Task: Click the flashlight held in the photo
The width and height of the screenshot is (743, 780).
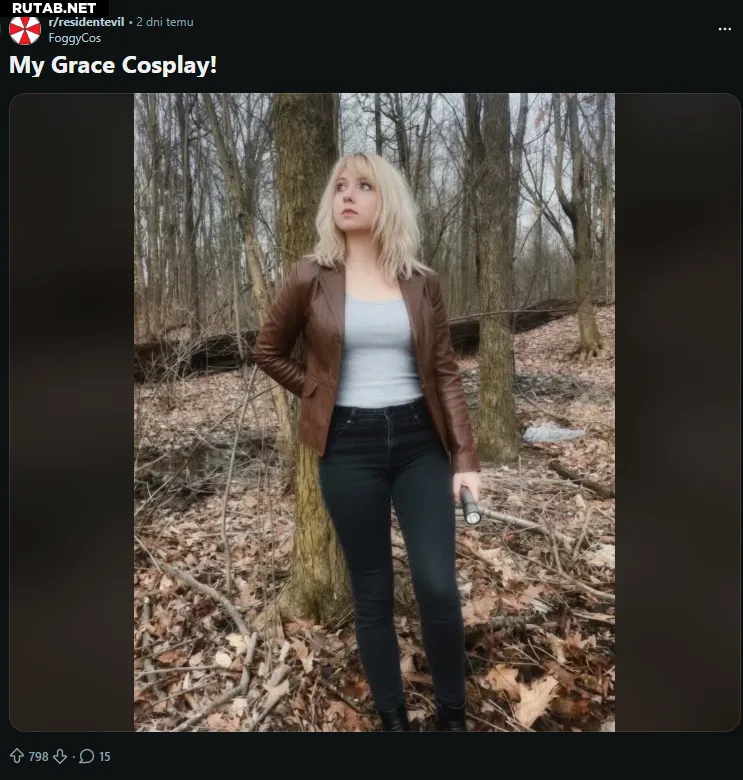Action: tap(470, 505)
